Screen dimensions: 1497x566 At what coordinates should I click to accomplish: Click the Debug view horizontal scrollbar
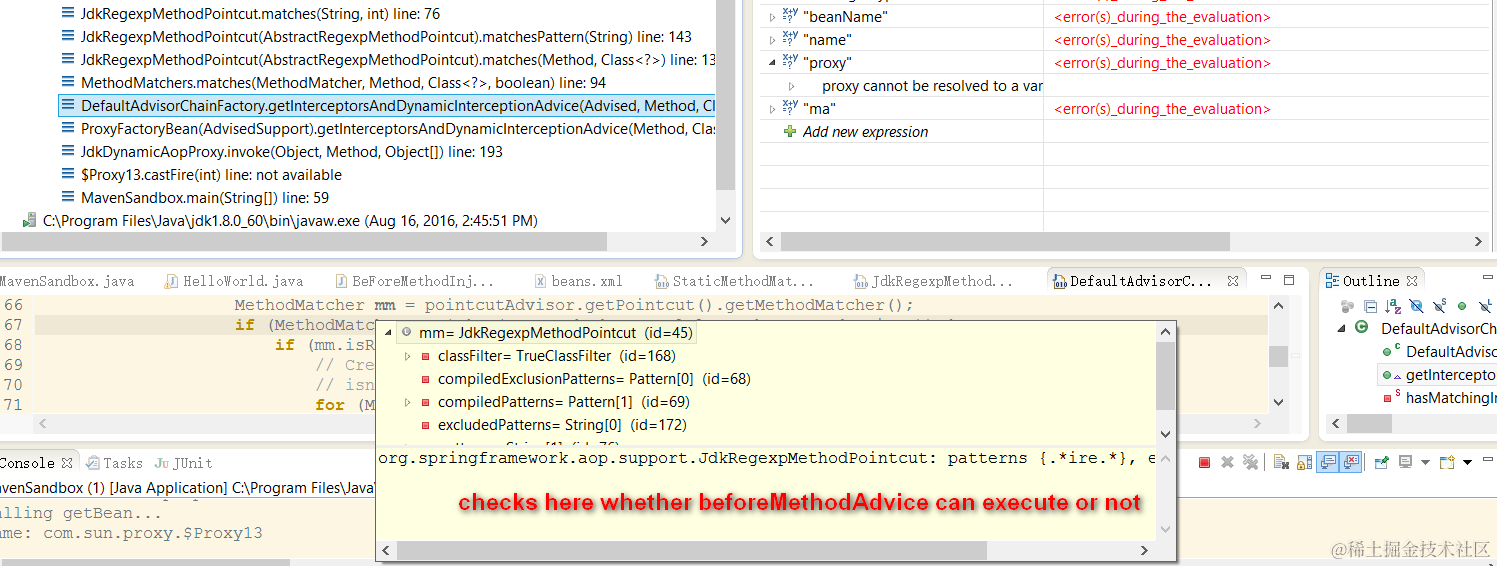[304, 242]
